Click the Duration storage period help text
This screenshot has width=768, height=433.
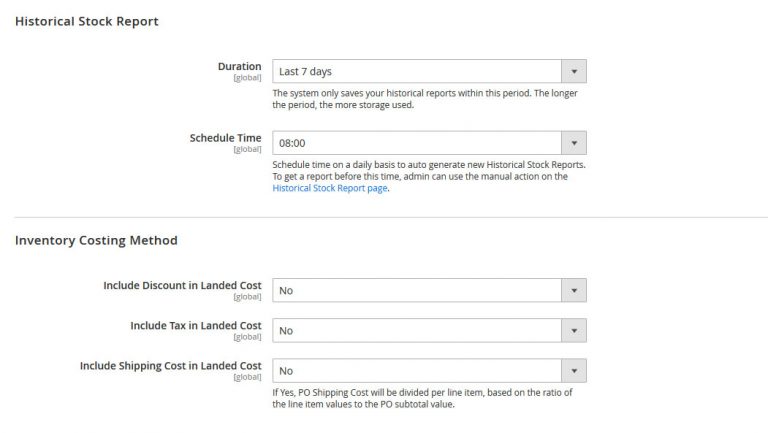[x=425, y=99]
